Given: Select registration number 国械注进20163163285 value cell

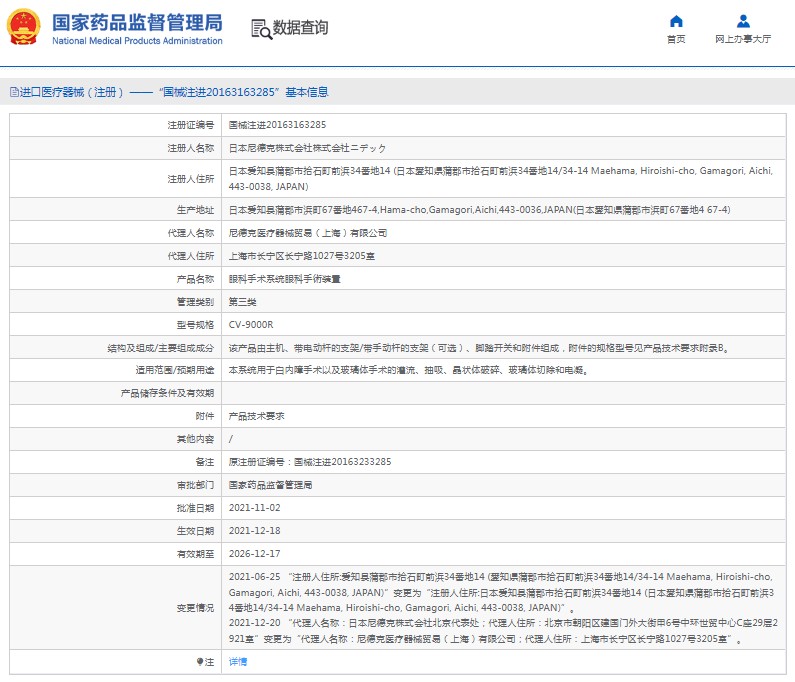Looking at the screenshot, I should (x=277, y=125).
